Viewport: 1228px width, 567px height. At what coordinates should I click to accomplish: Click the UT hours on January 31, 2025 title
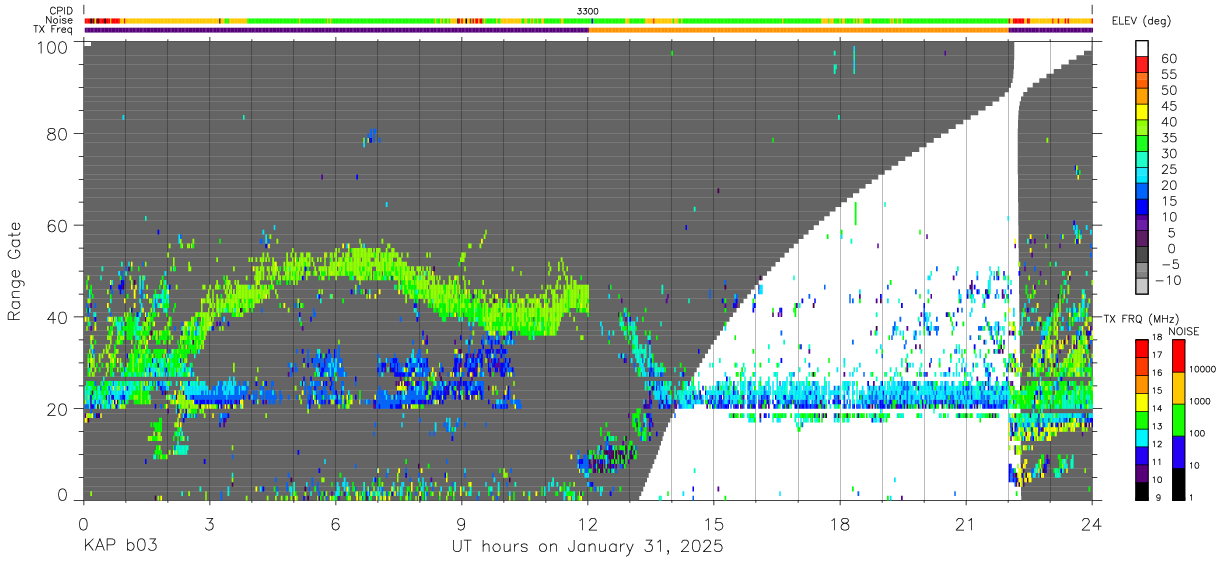(588, 547)
